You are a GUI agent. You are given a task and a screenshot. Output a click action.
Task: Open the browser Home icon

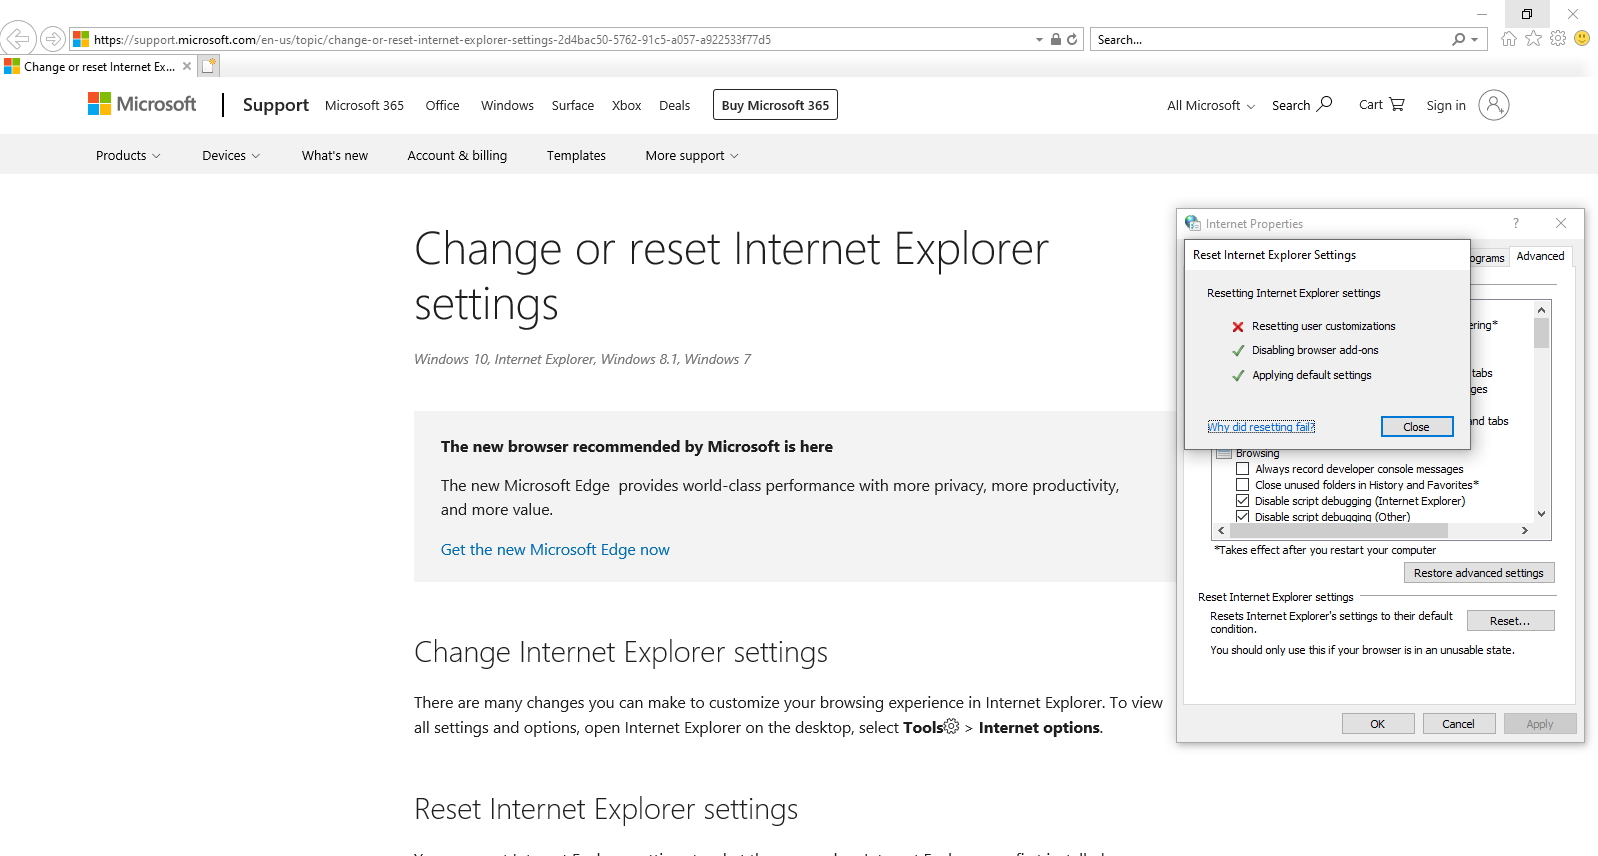click(x=1509, y=38)
